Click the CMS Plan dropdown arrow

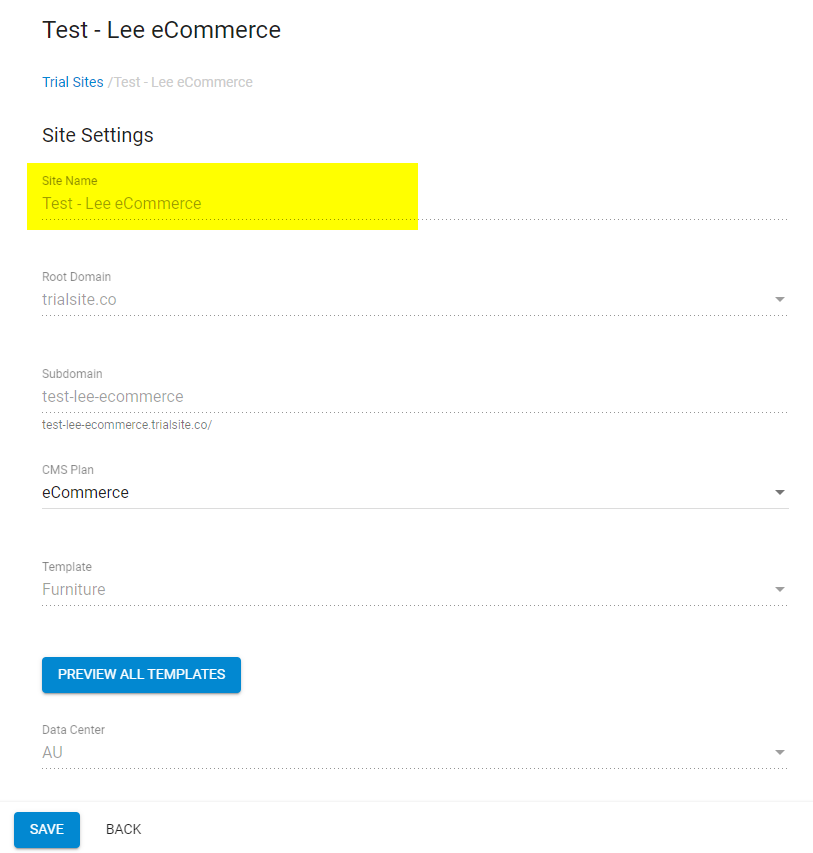pyautogui.click(x=779, y=492)
